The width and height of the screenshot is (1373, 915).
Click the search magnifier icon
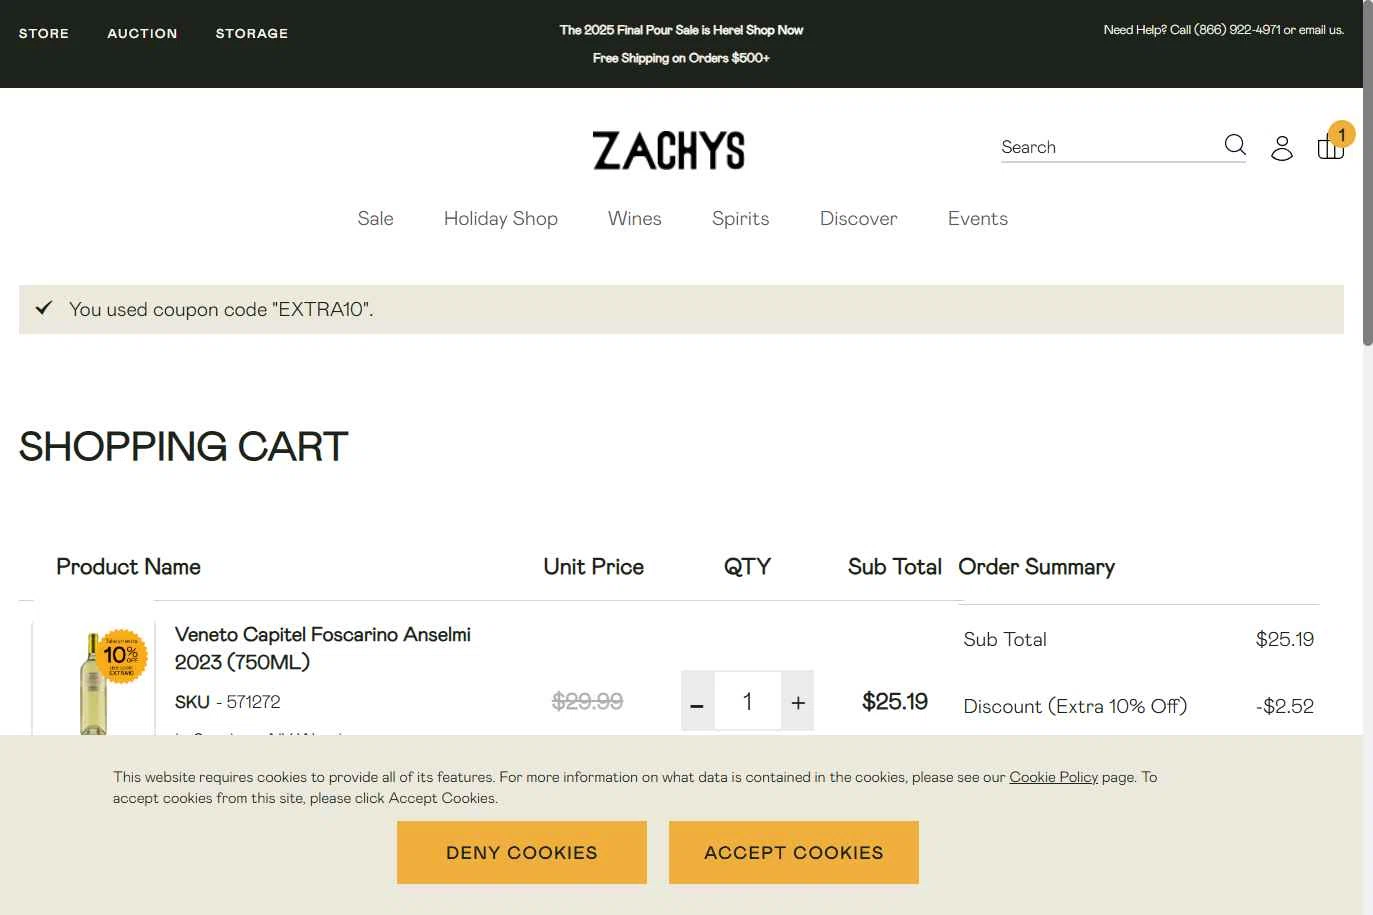coord(1235,146)
